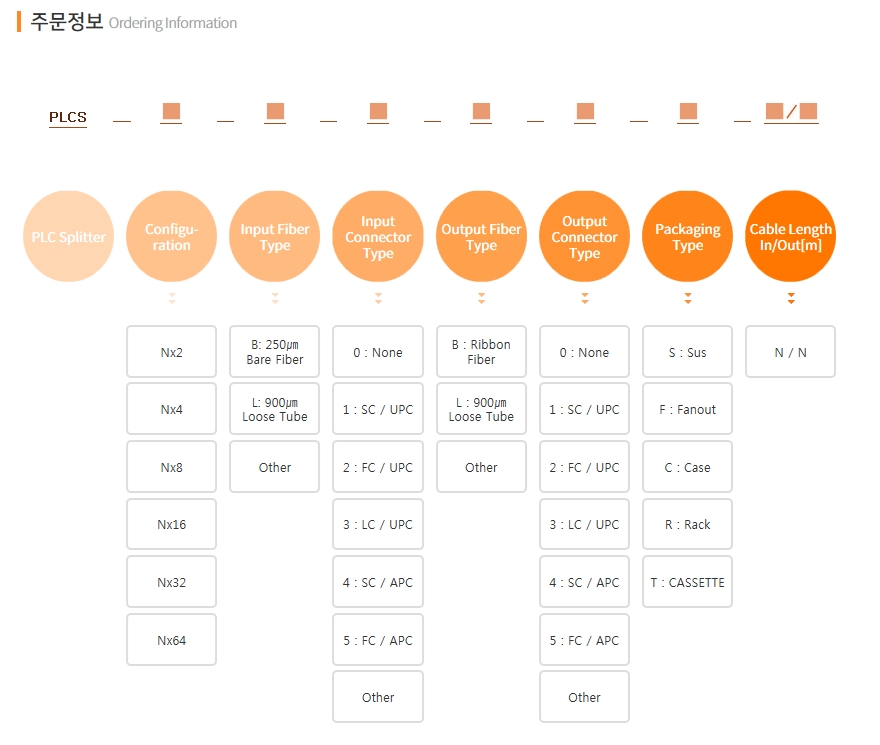Click the PLCS code prefix text
This screenshot has height=745, width=880.
point(68,117)
